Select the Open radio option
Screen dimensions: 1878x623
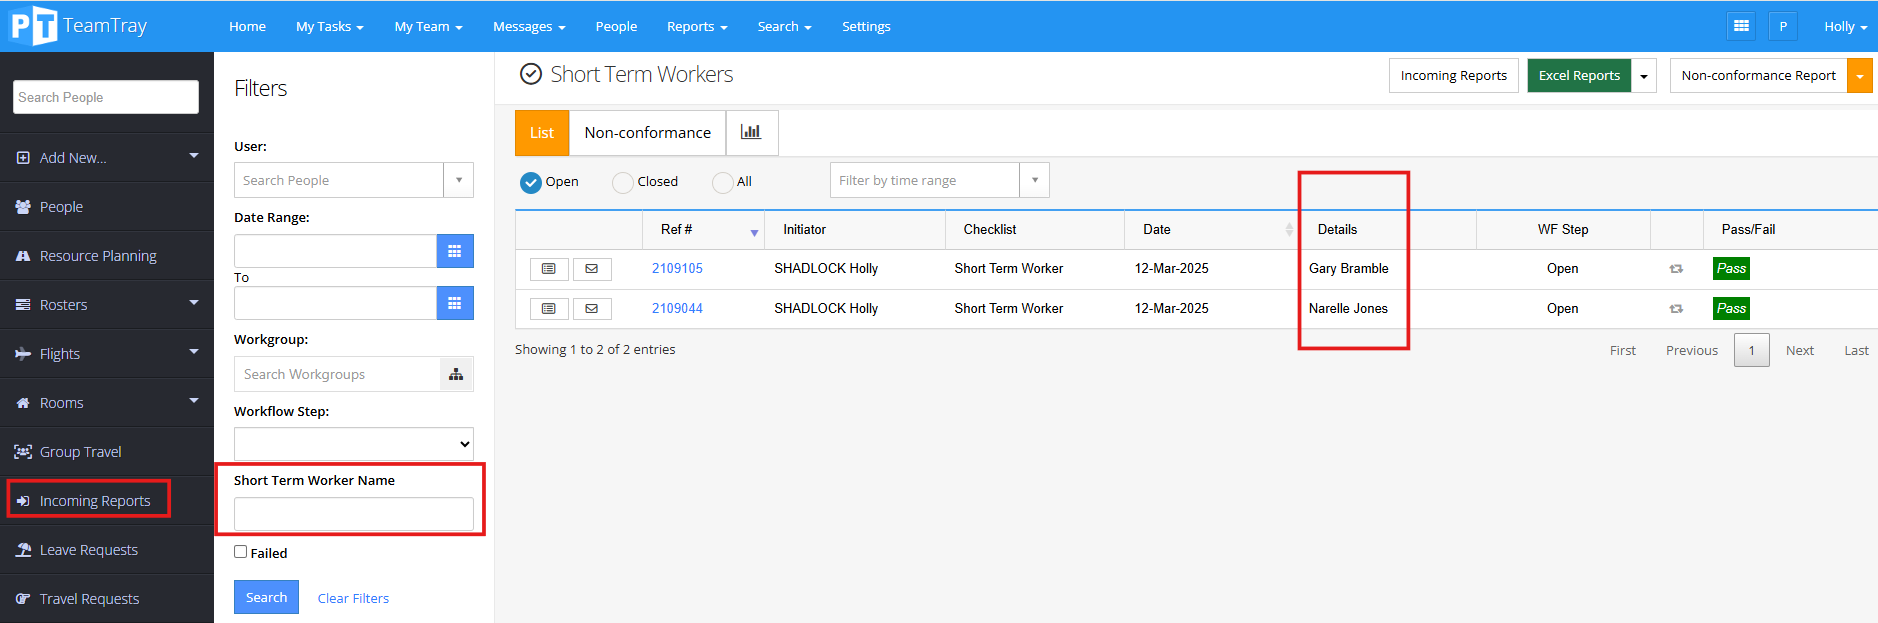pos(531,182)
